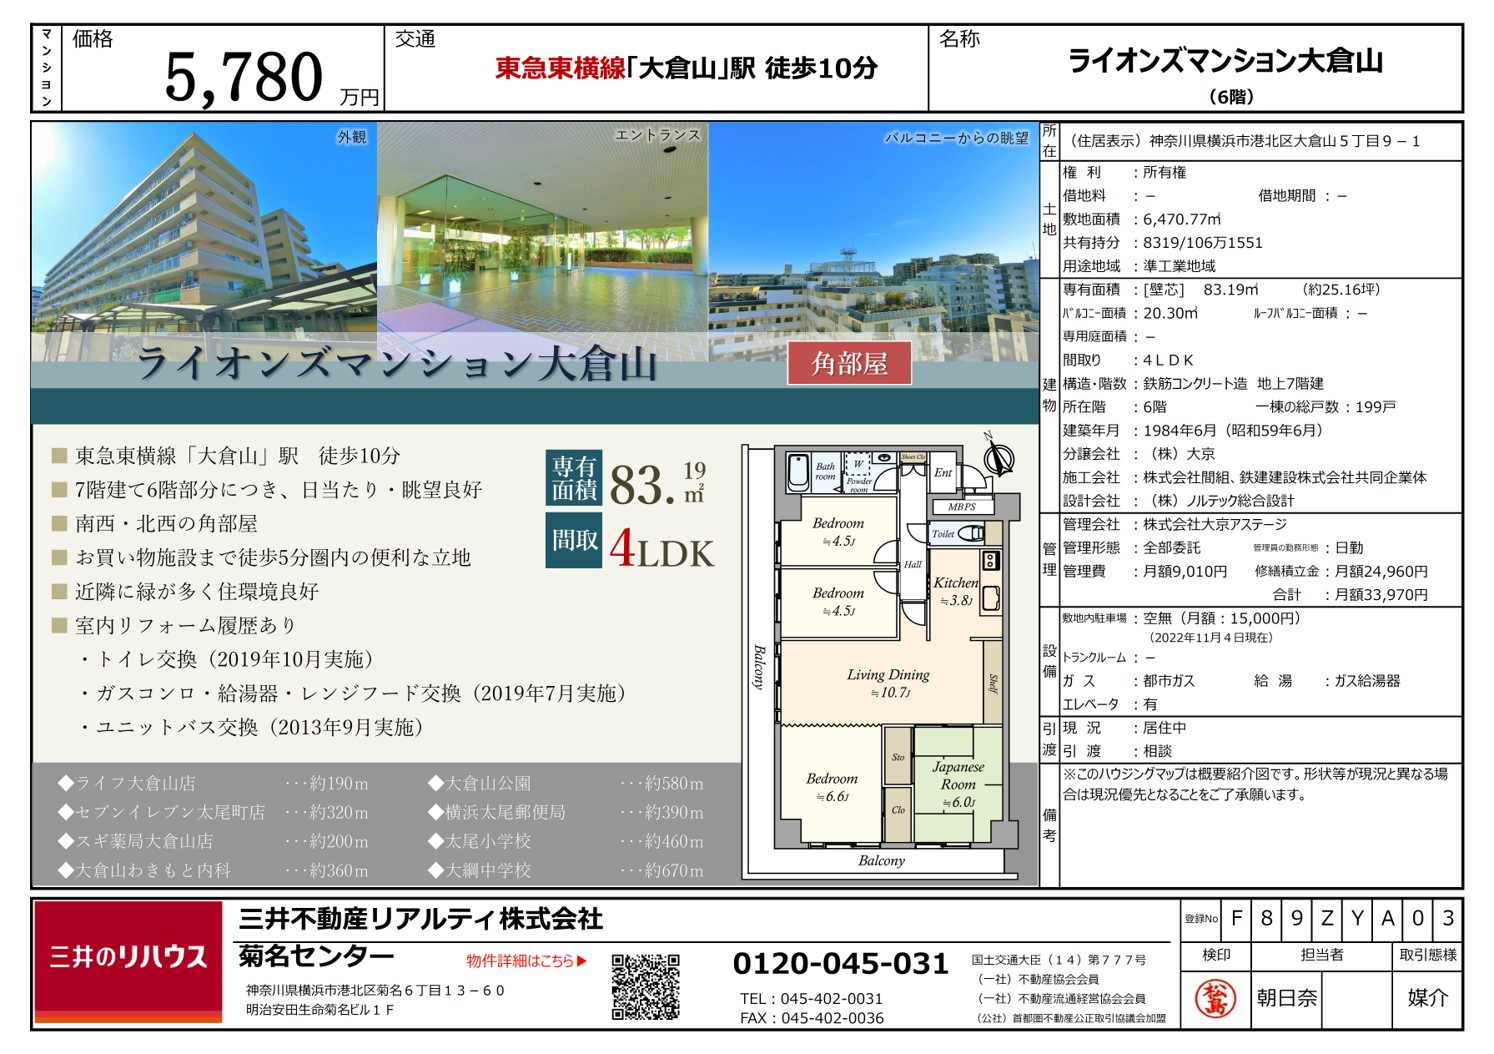
Task: Click the toilet bowl icon in floor plan
Action: (970, 534)
